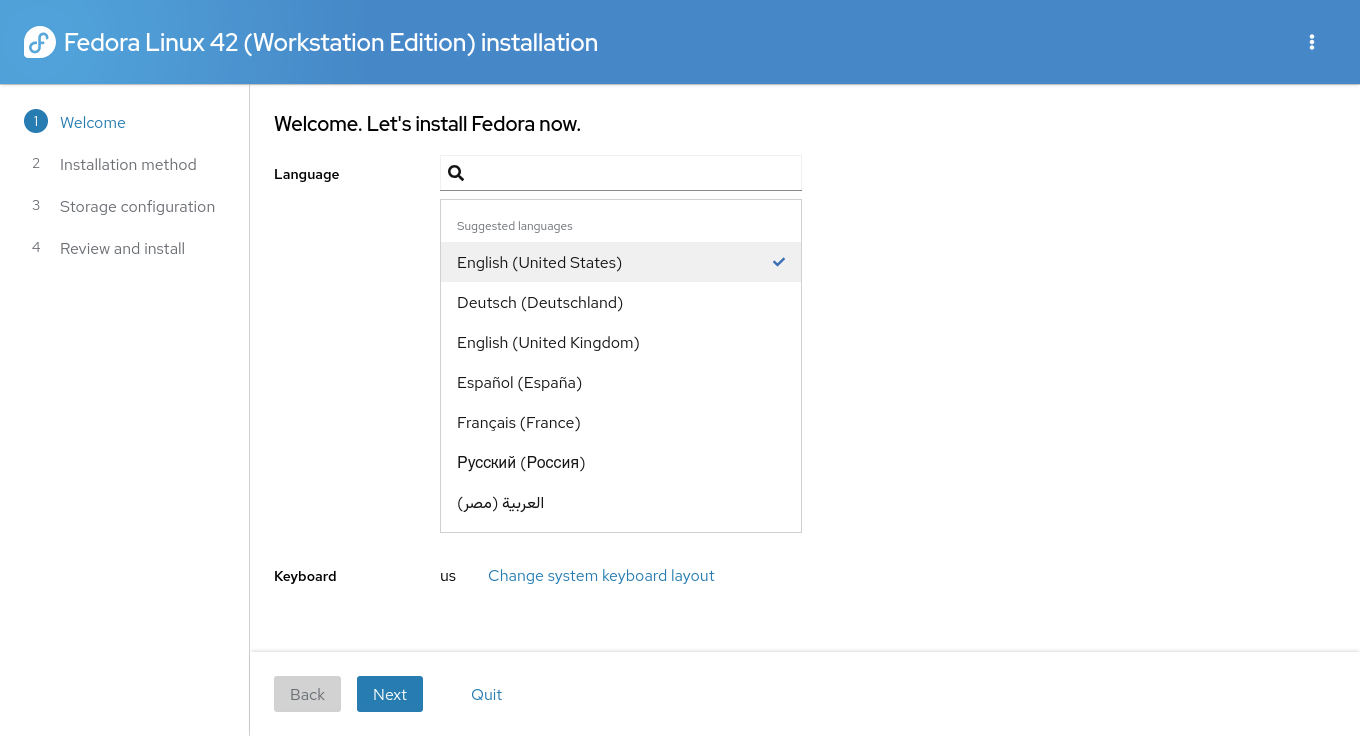Click the checkmark next to English (United States)

point(779,262)
